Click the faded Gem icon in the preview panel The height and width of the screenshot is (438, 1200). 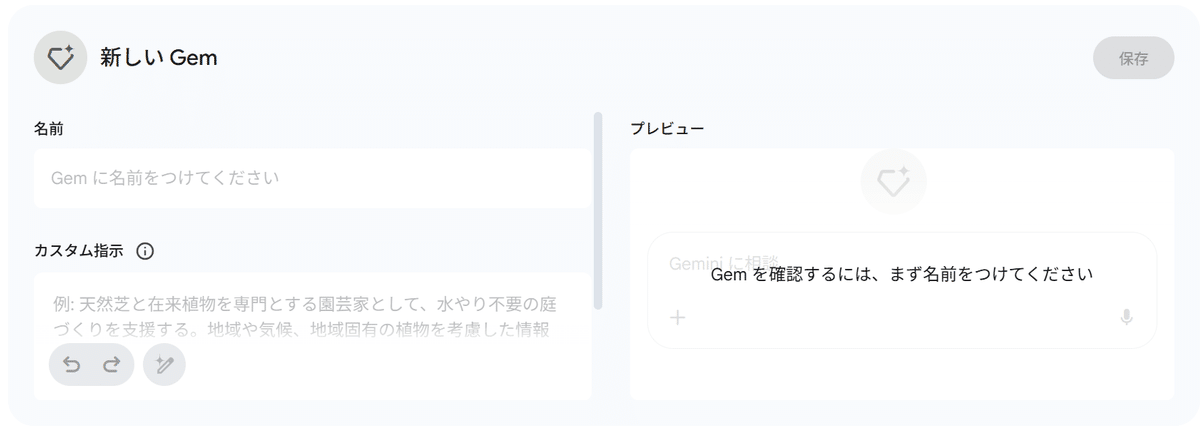[893, 182]
